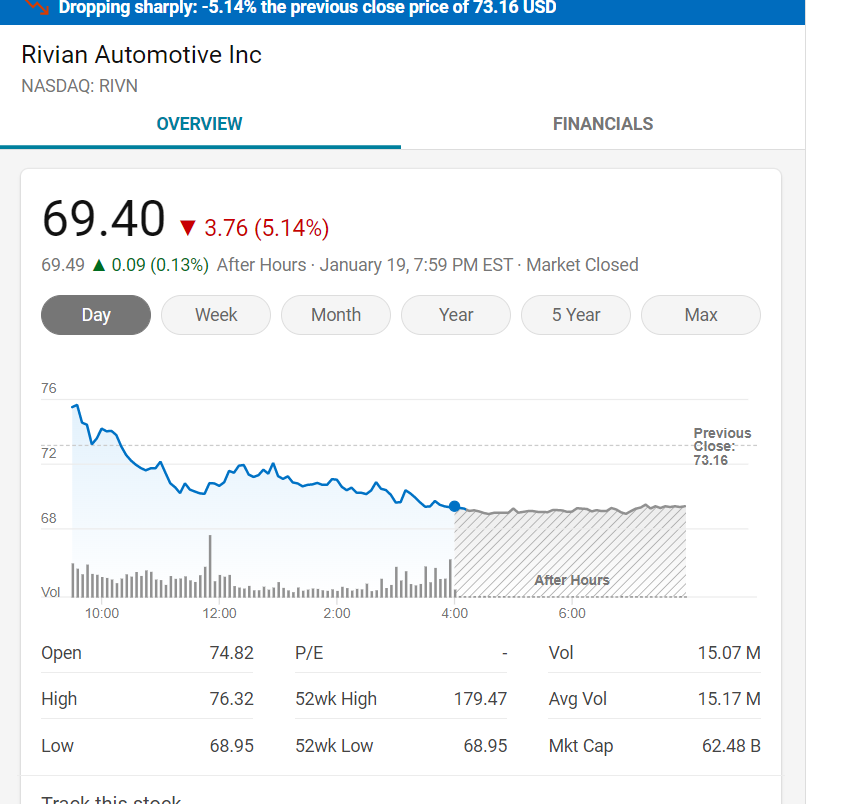Click the current price 69.40
This screenshot has height=804, width=845.
103,220
